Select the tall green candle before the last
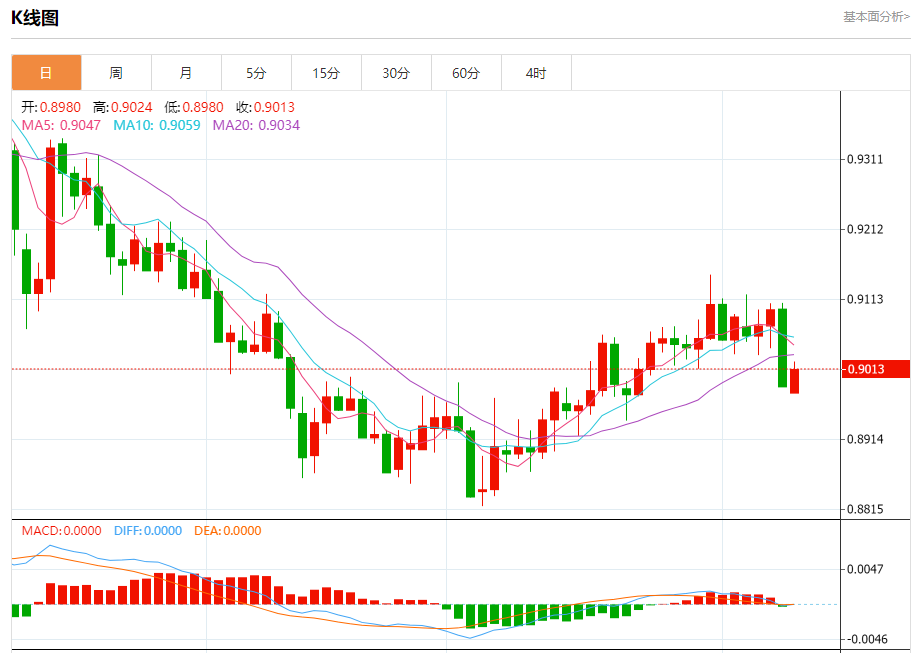 pyautogui.click(x=782, y=347)
